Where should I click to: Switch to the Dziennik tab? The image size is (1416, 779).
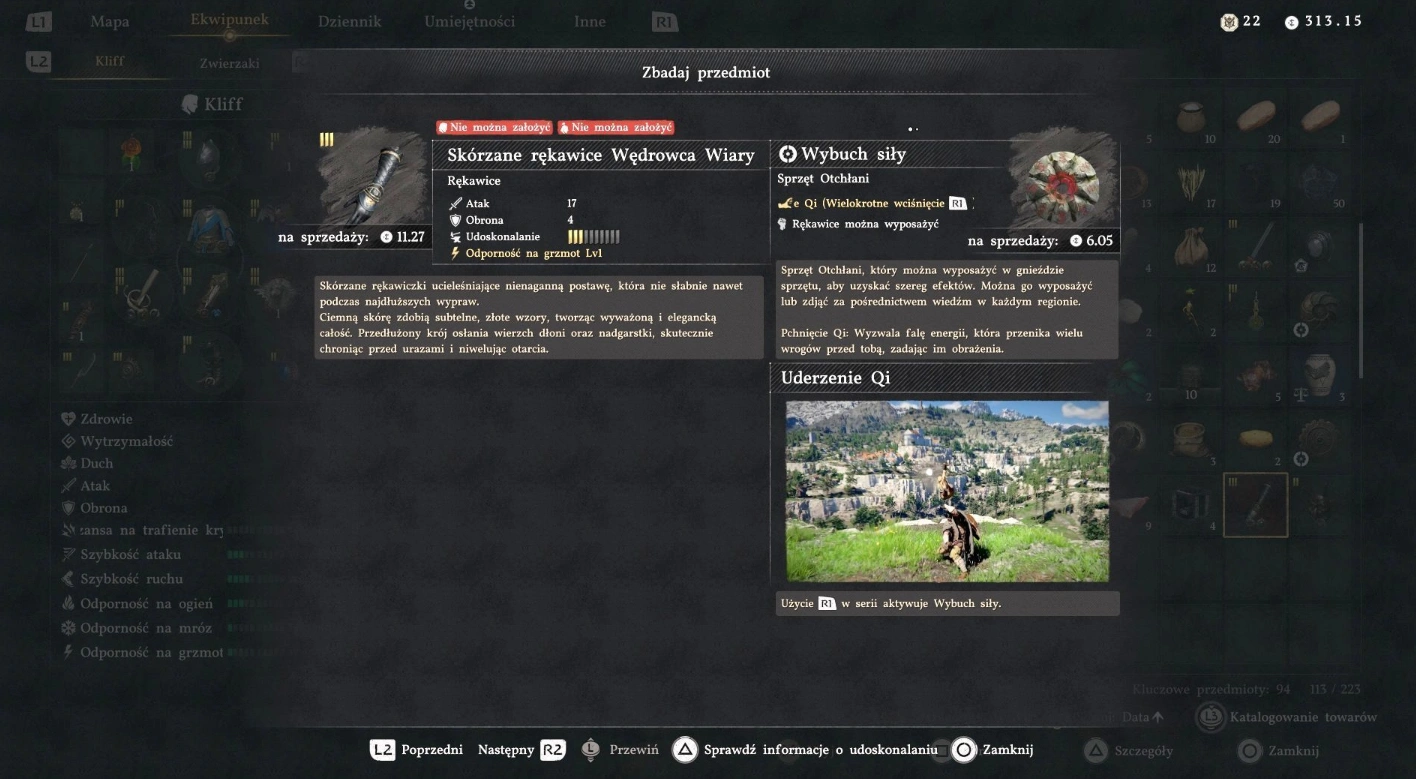point(350,21)
